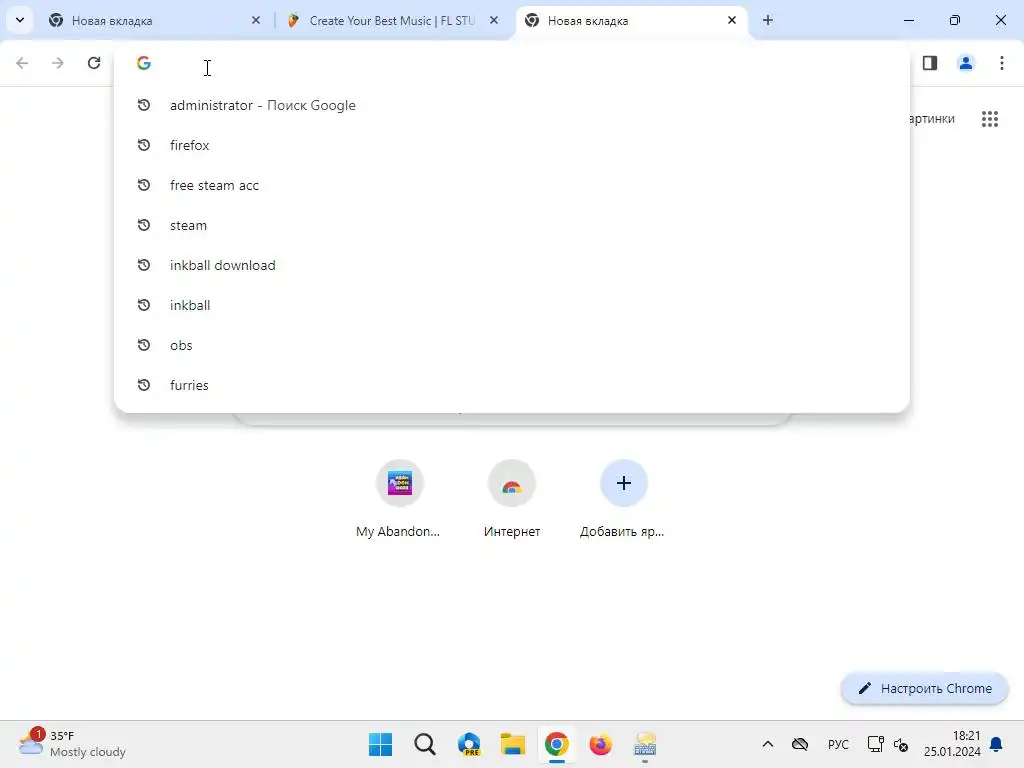Viewport: 1024px width, 768px height.
Task: Open network settings tray icon
Action: pos(875,744)
